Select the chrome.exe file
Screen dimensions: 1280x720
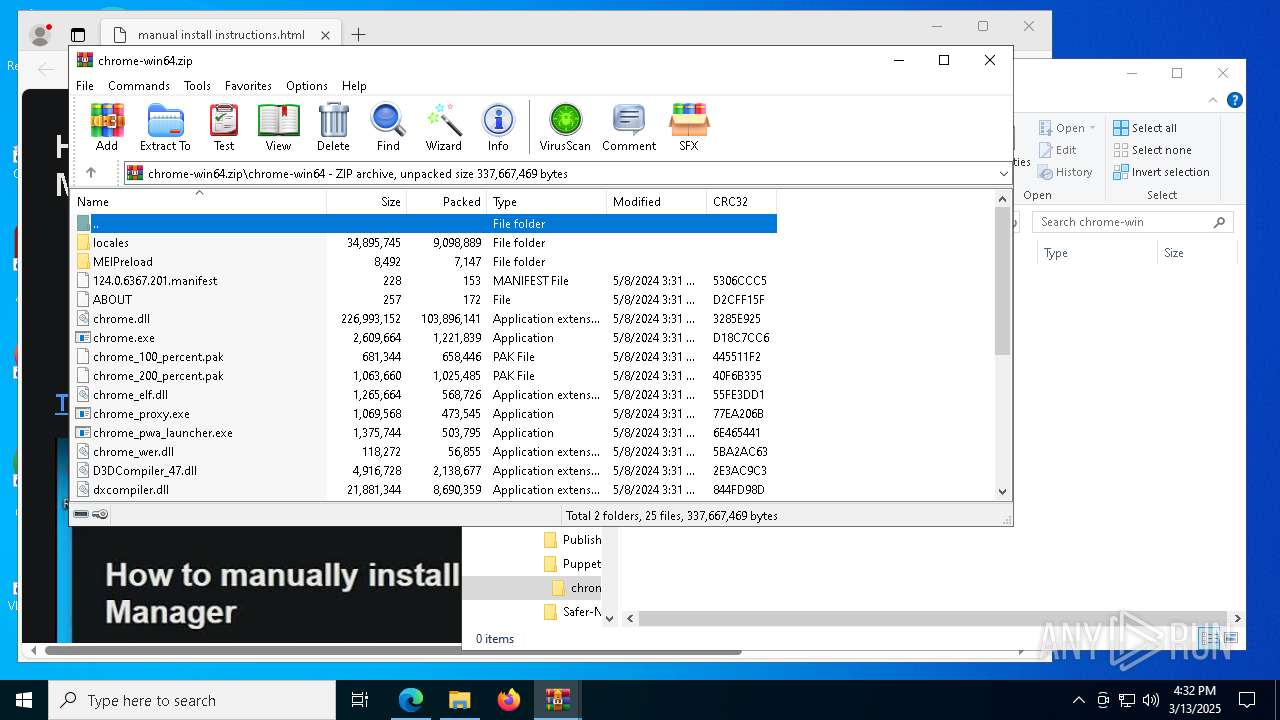point(425,338)
